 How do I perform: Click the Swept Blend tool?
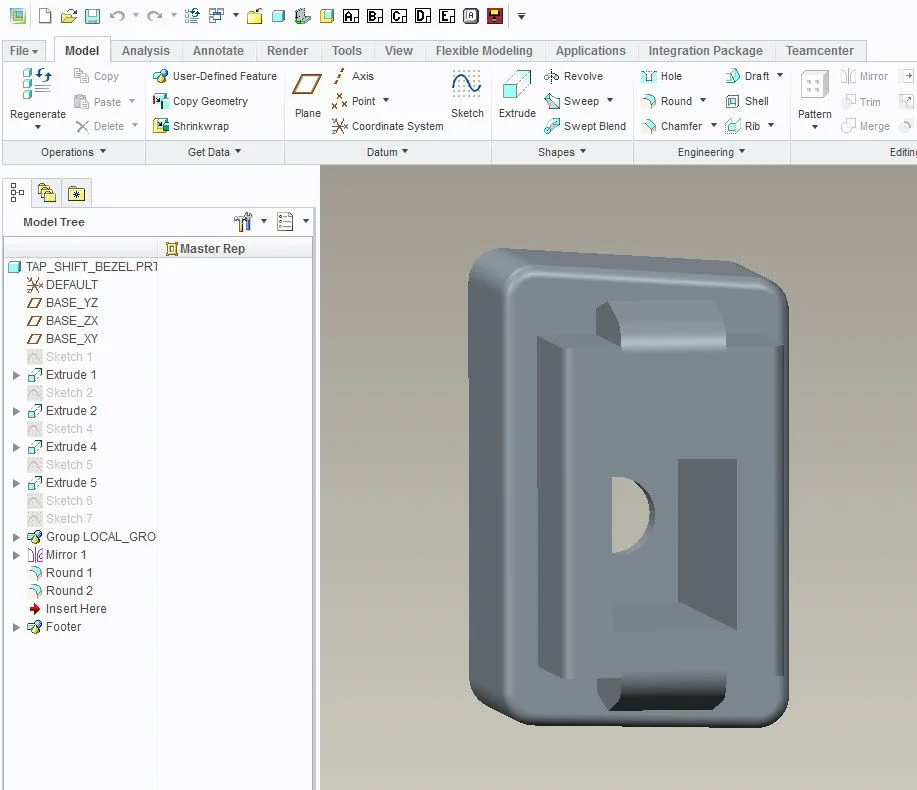(584, 126)
